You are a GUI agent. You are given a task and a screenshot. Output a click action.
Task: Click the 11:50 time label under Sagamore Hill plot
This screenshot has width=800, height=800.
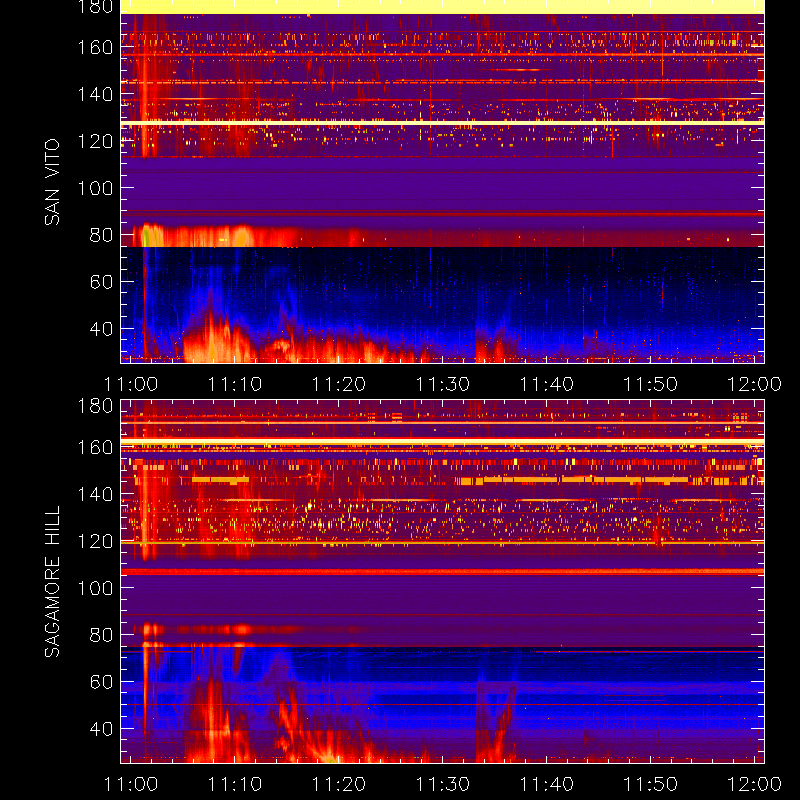point(651,784)
